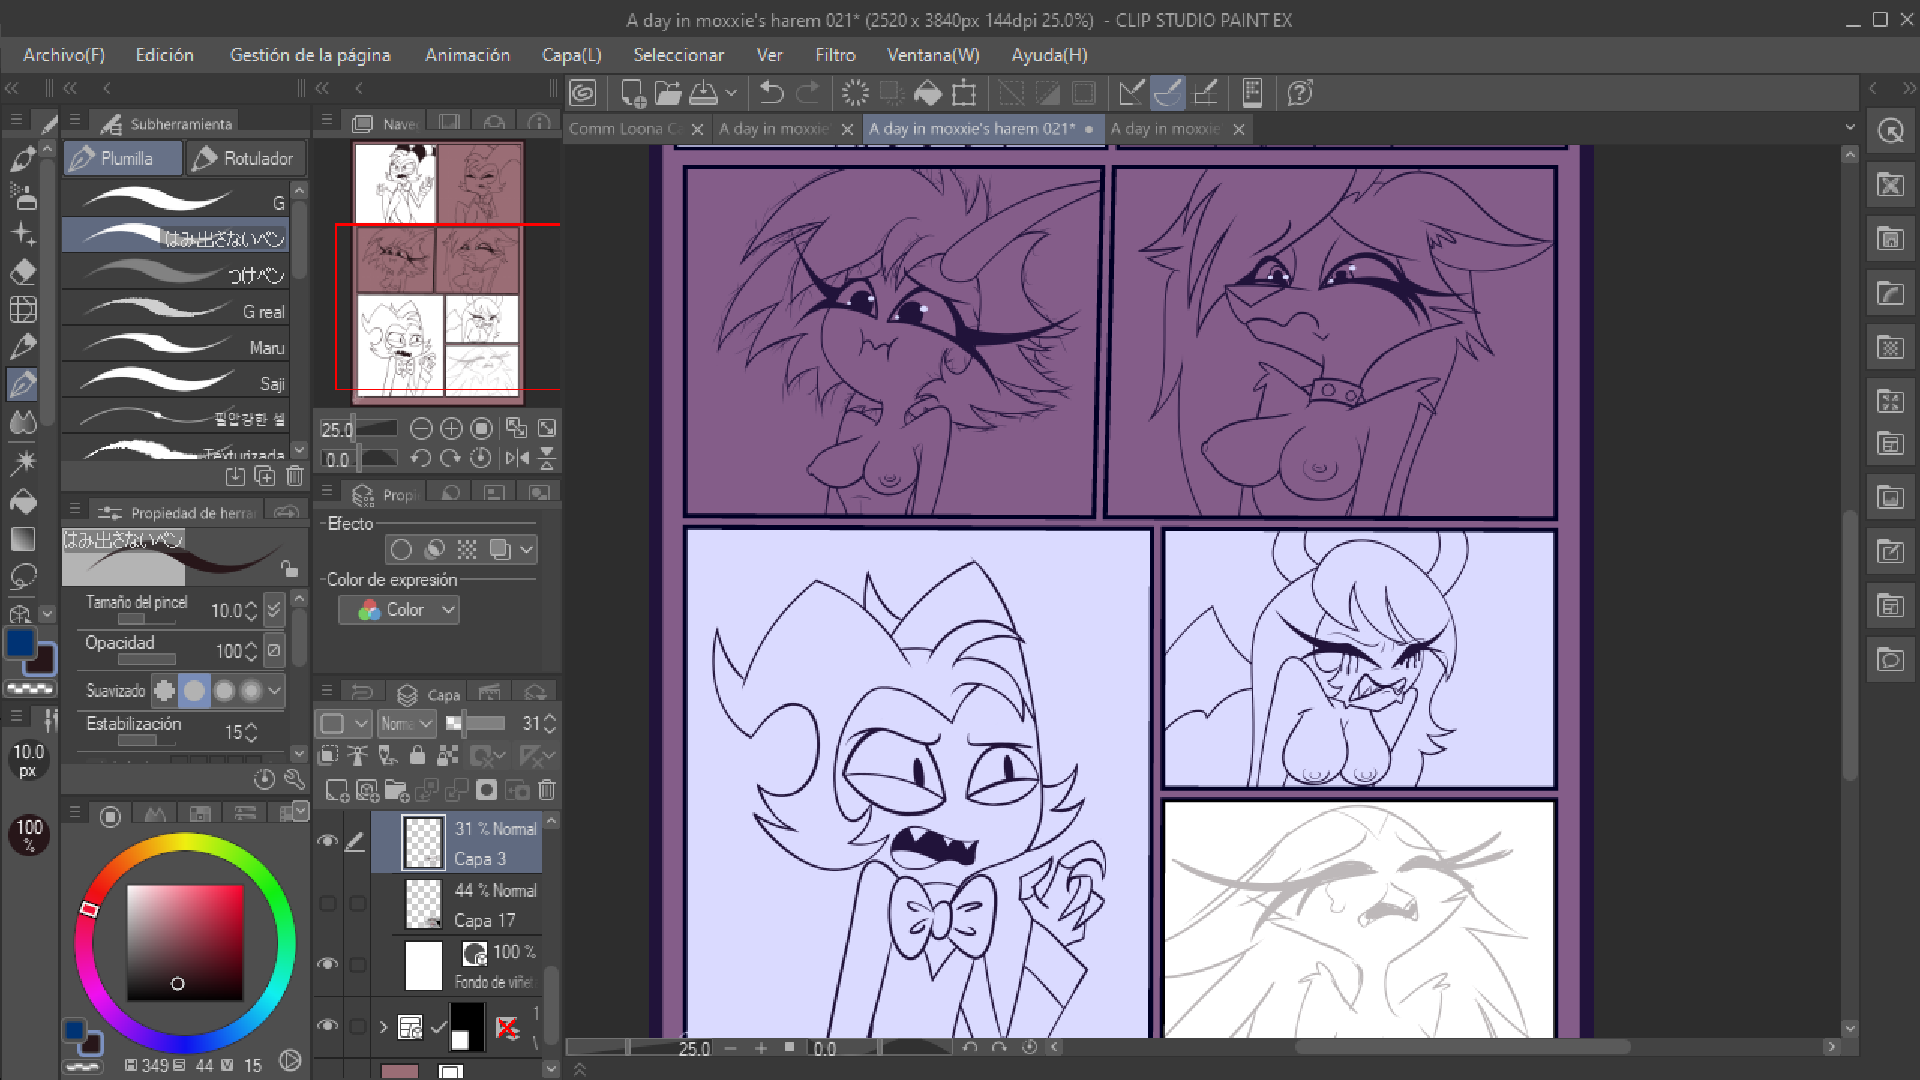The height and width of the screenshot is (1080, 1920).
Task: Toggle the lock box on Fondo de viñeta layer
Action: tap(357, 964)
